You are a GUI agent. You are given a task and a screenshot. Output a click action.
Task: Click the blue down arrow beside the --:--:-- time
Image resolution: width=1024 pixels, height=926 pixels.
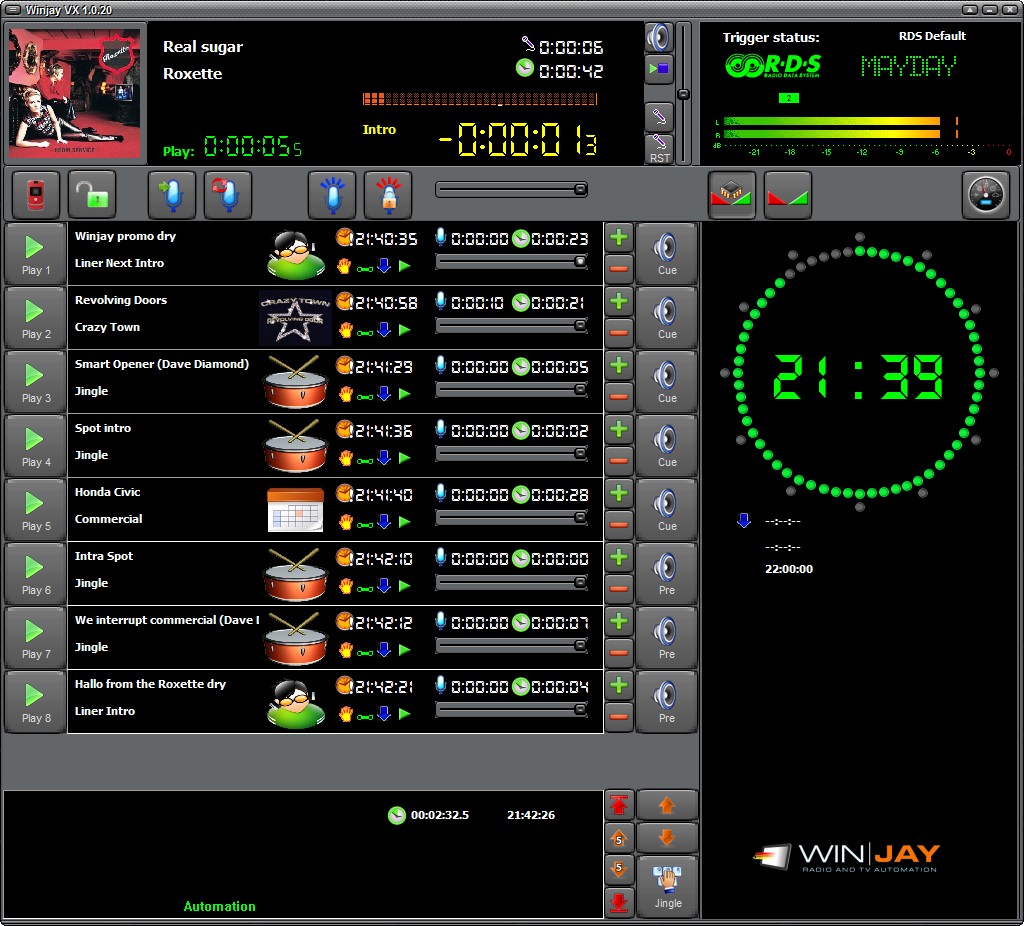click(x=743, y=520)
